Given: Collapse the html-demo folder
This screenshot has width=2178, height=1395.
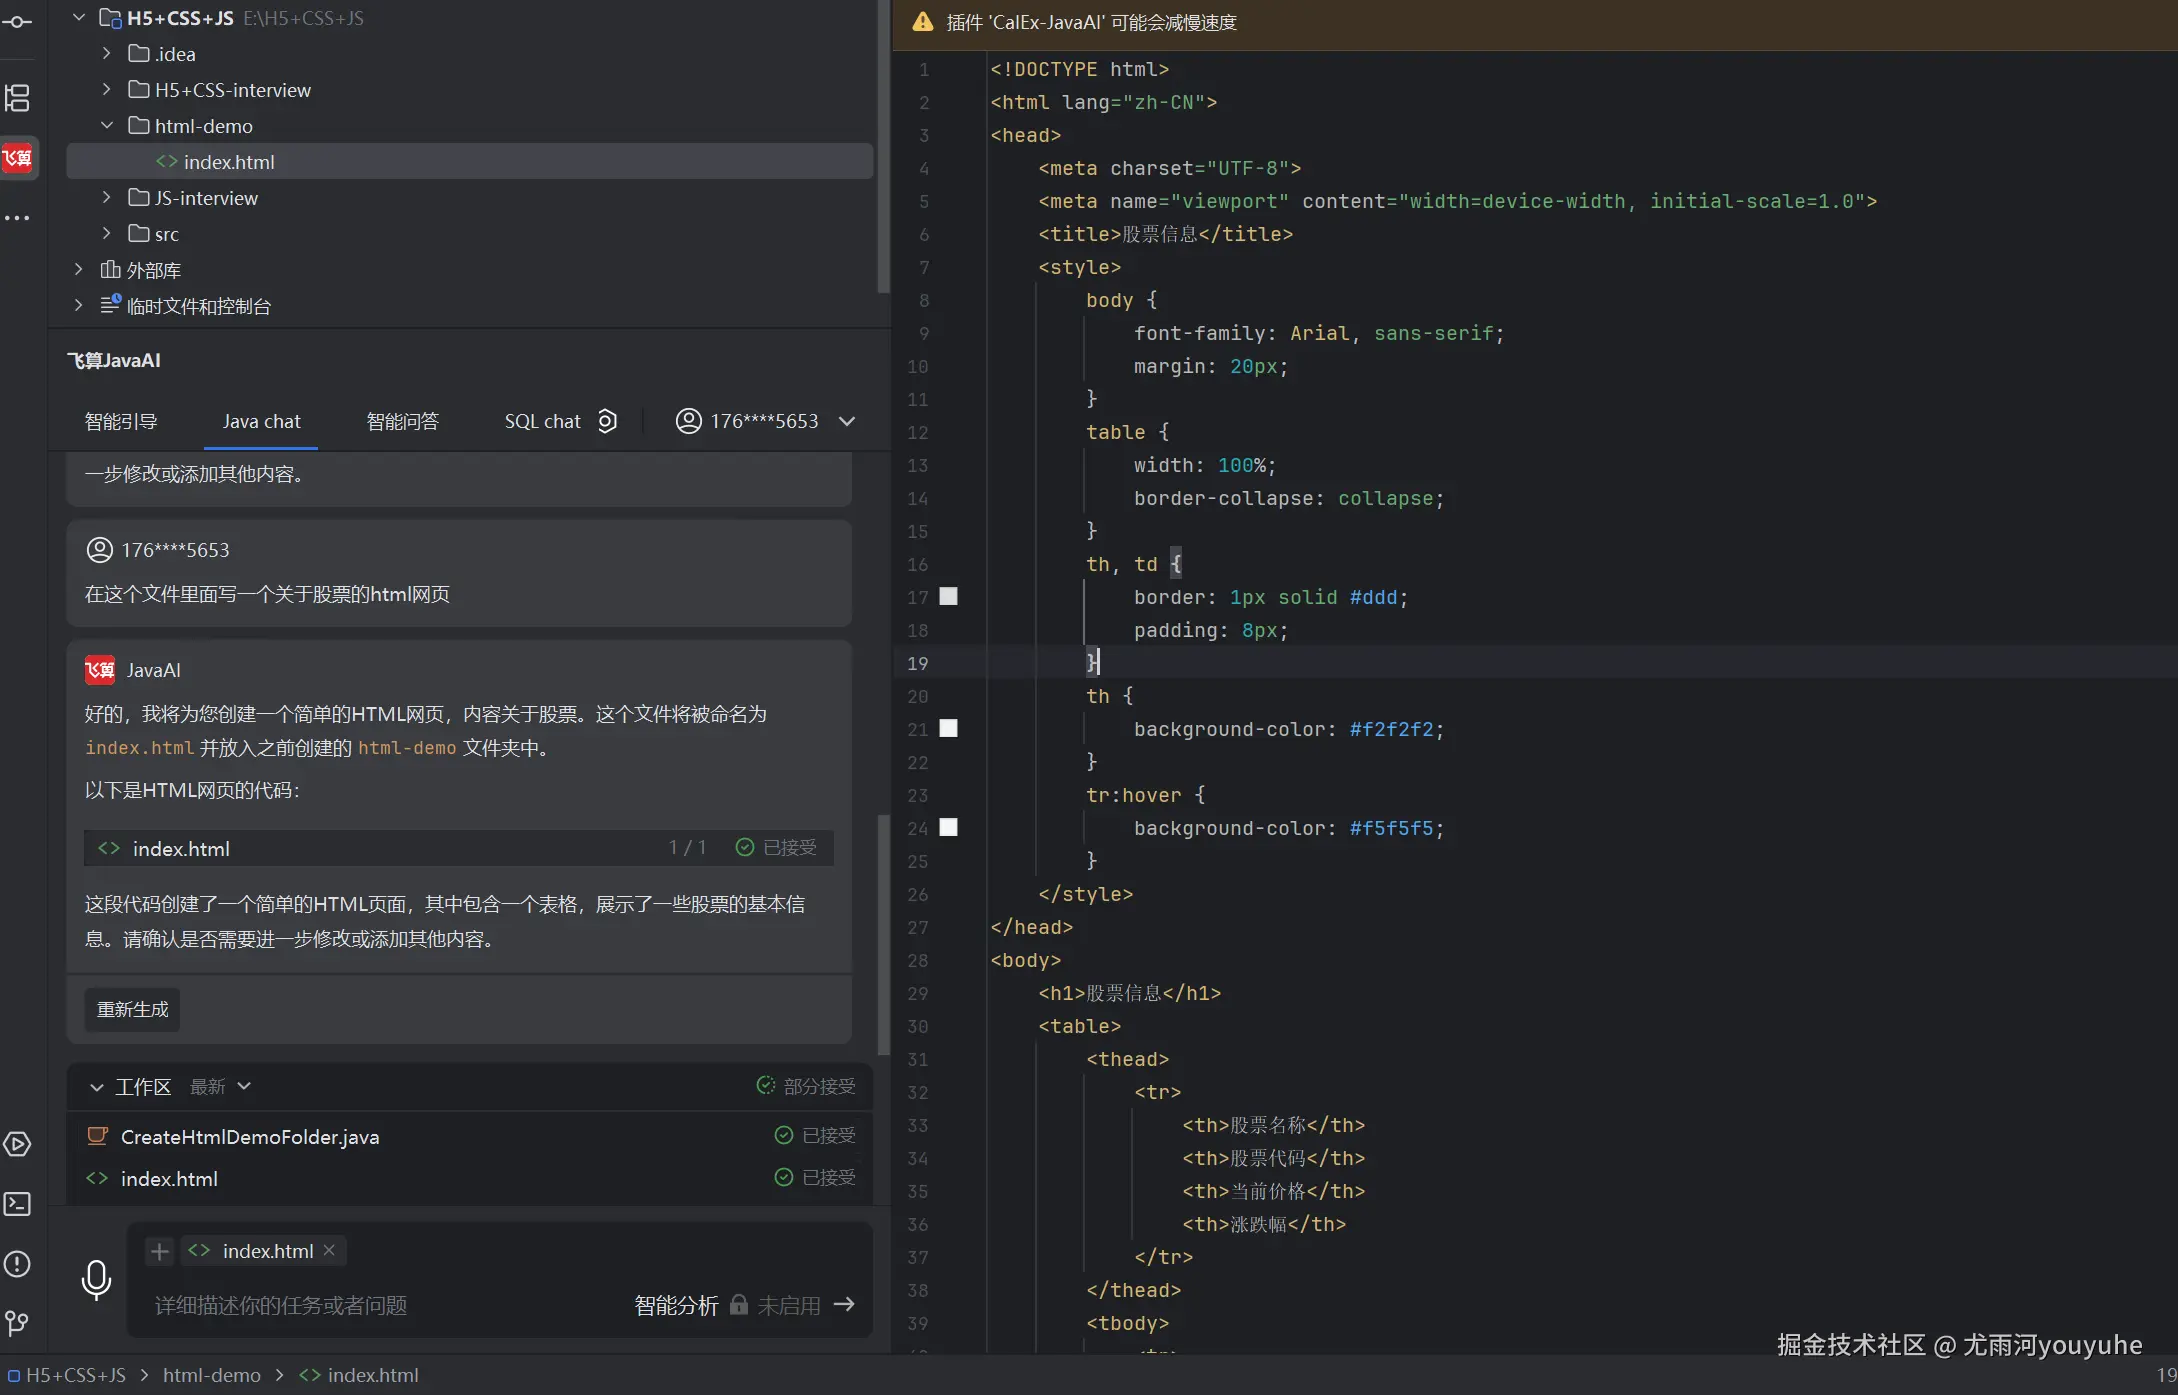Looking at the screenshot, I should [x=107, y=126].
